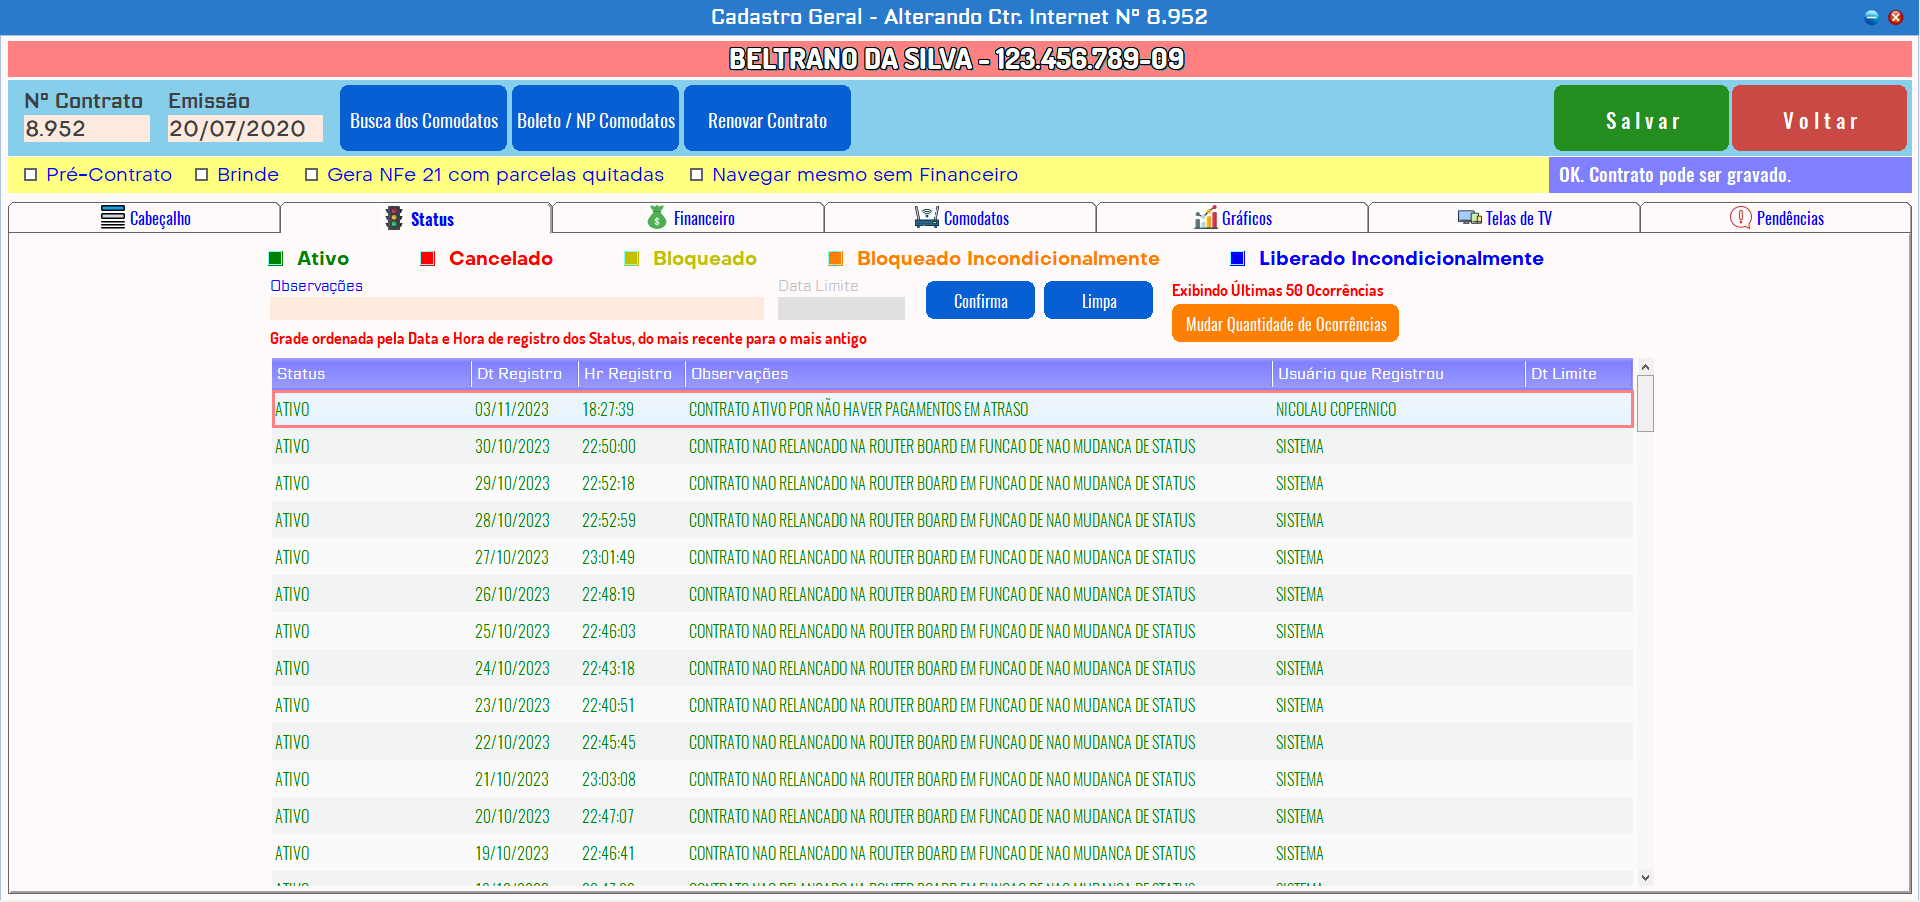Select the row dated 22/10/2023
Image resolution: width=1920 pixels, height=902 pixels.
tap(952, 742)
